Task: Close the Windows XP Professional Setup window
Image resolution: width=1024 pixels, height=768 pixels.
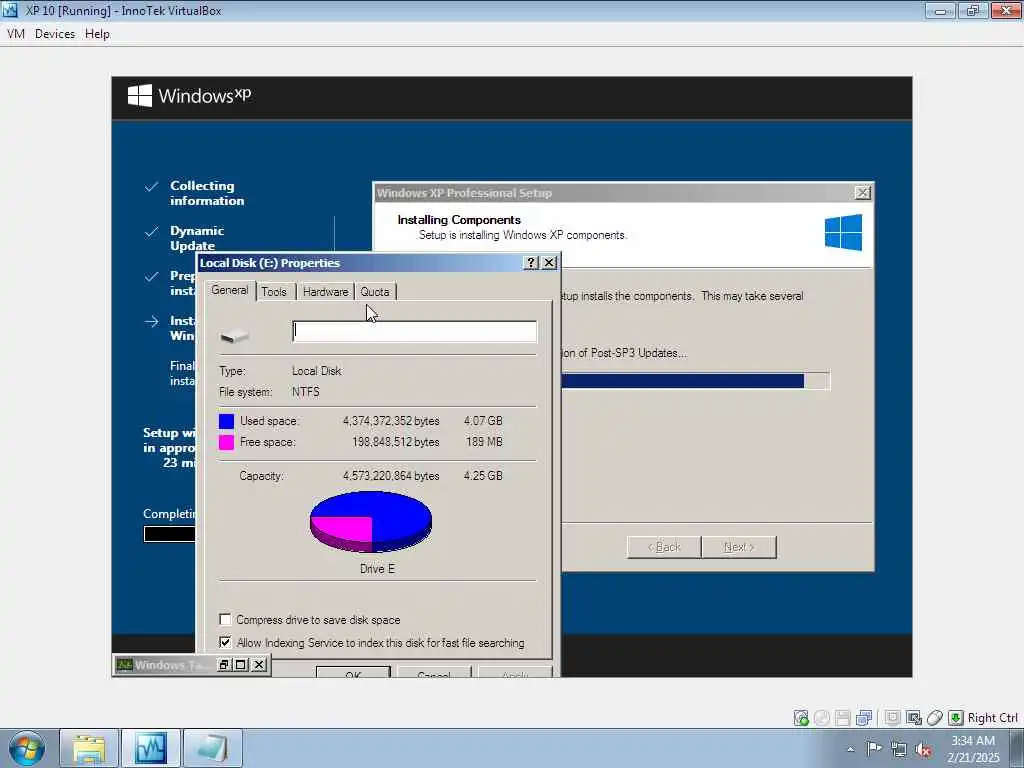Action: (x=862, y=193)
